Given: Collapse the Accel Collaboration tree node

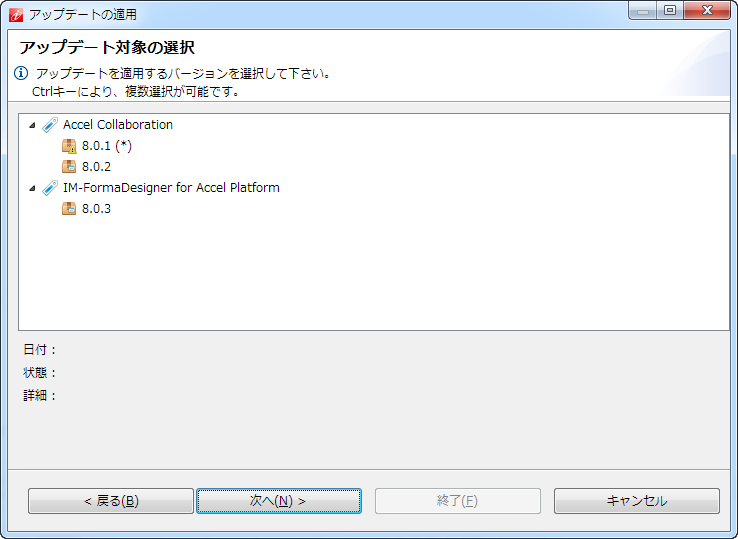Looking at the screenshot, I should (x=32, y=125).
